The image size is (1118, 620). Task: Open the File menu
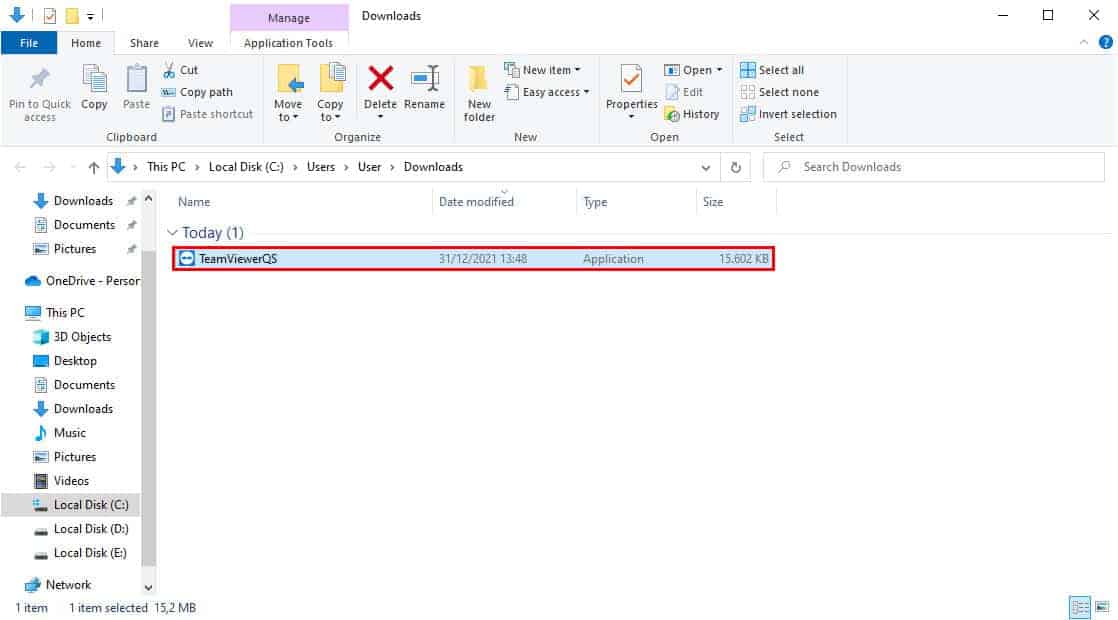[x=29, y=43]
